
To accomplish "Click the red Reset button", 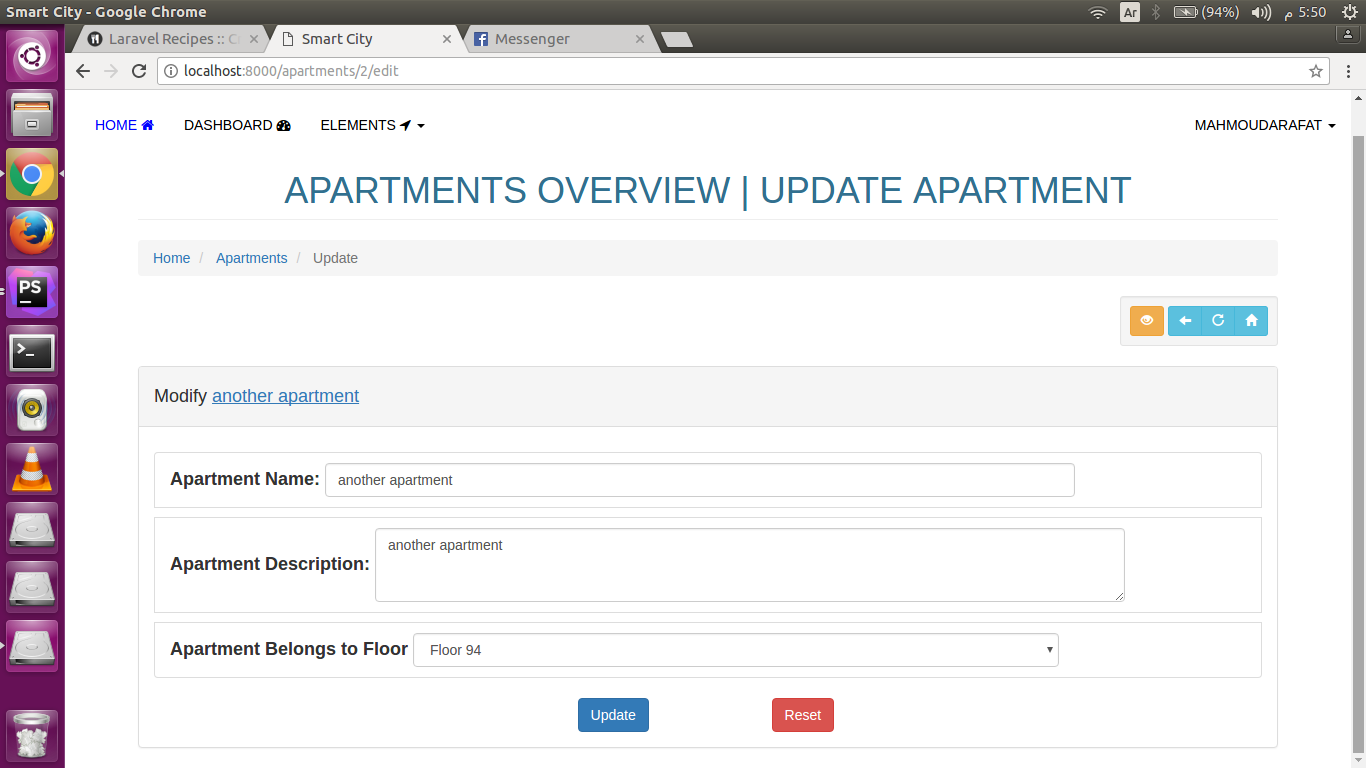I will [802, 715].
